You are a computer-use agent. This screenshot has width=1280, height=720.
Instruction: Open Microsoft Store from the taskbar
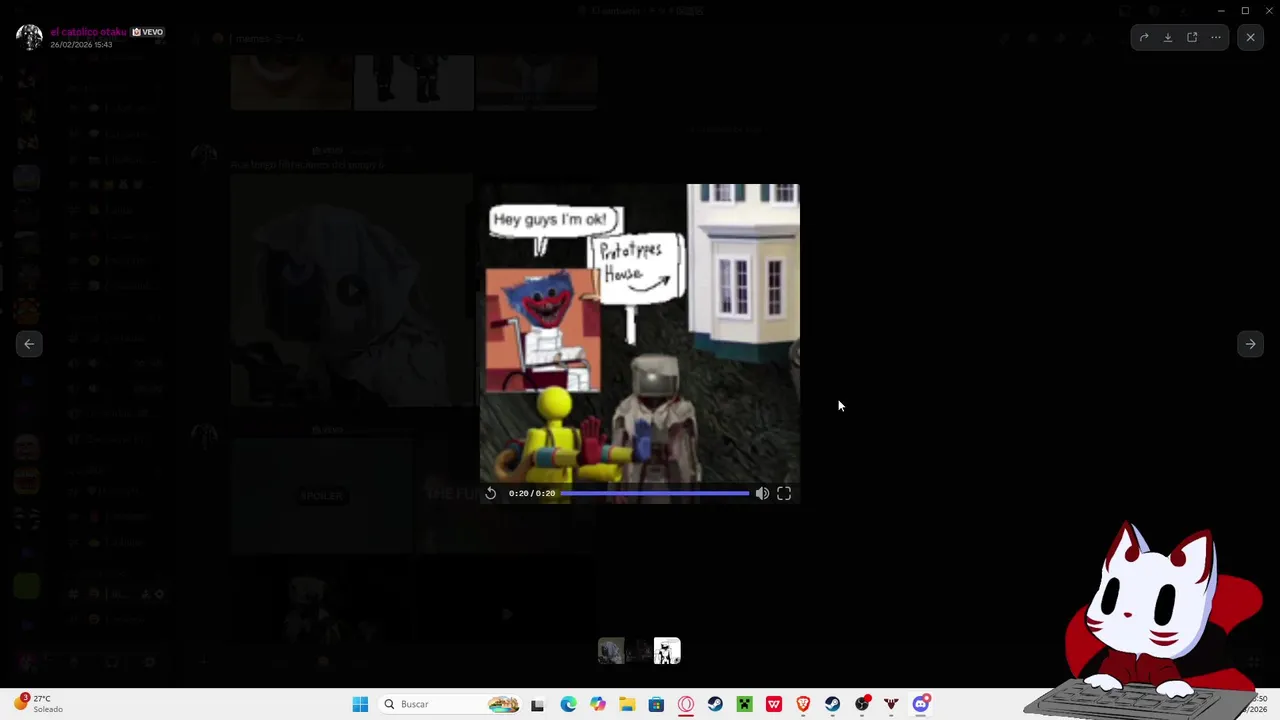click(656, 704)
